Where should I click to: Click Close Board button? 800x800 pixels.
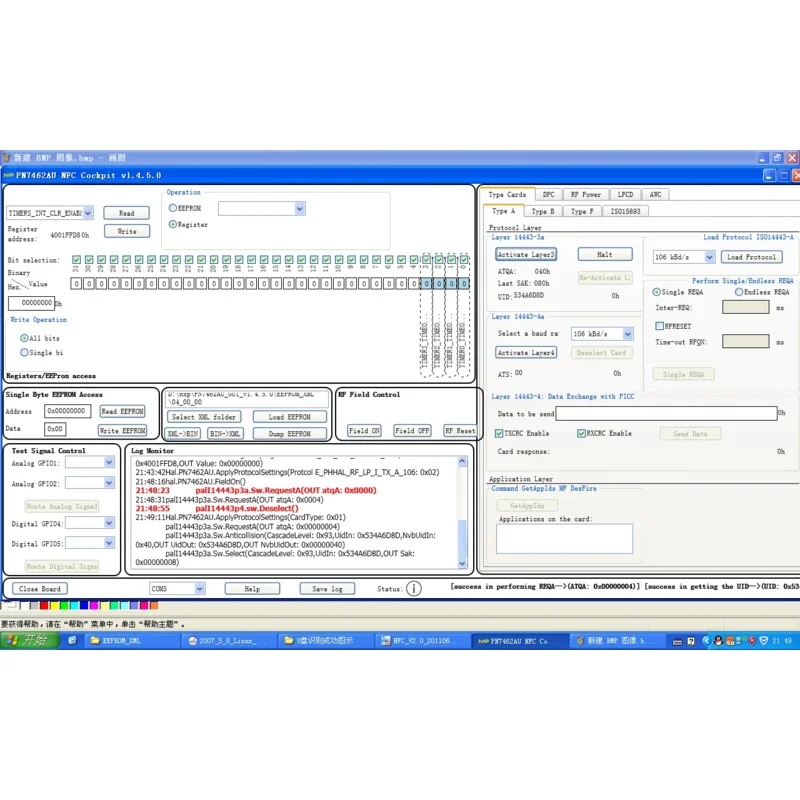(39, 588)
